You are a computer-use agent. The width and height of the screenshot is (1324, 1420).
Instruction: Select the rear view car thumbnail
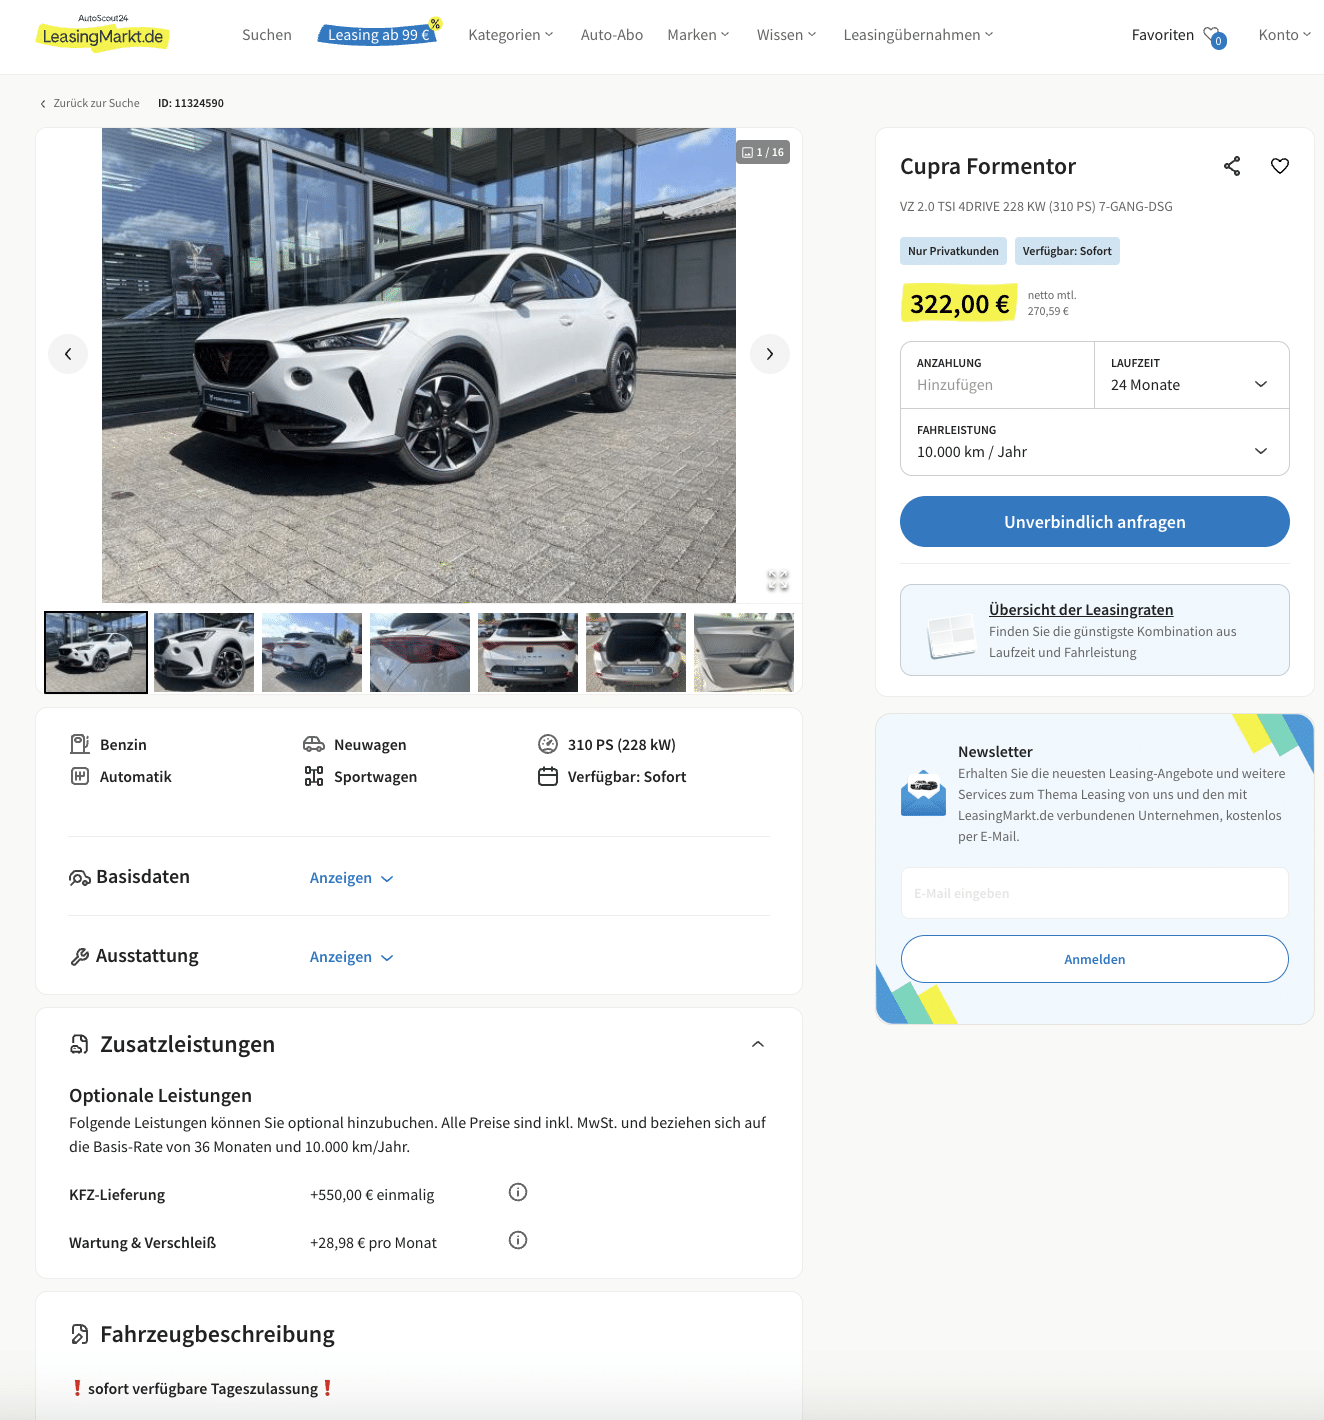(x=528, y=652)
